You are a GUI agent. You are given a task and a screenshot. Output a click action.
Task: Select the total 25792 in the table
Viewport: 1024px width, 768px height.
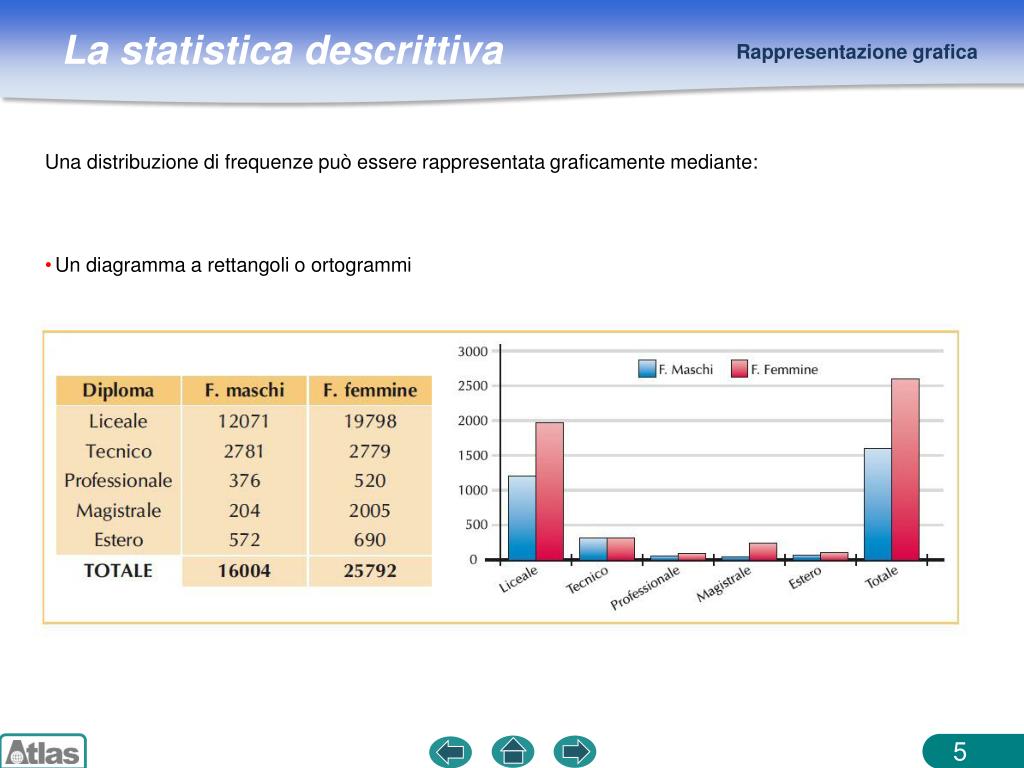[370, 571]
